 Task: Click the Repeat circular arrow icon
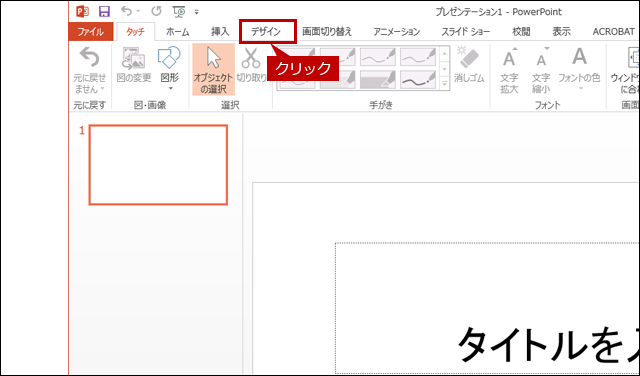(156, 11)
